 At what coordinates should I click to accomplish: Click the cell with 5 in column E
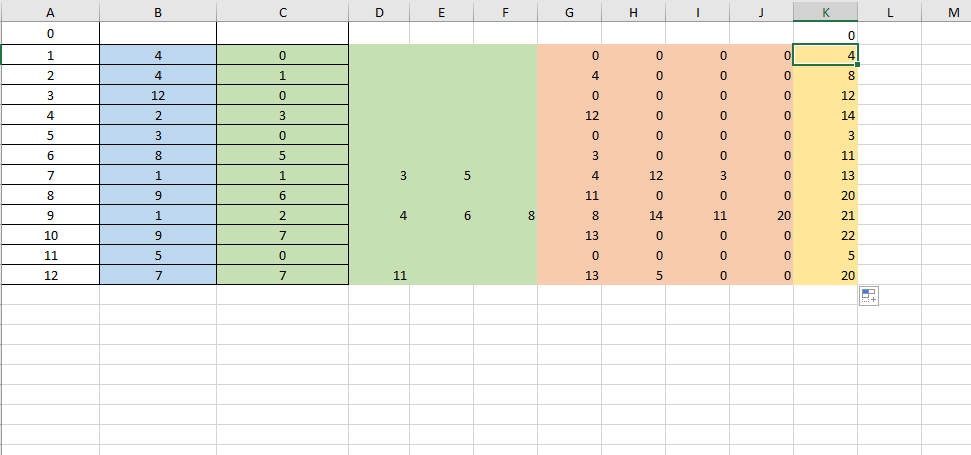coord(441,175)
